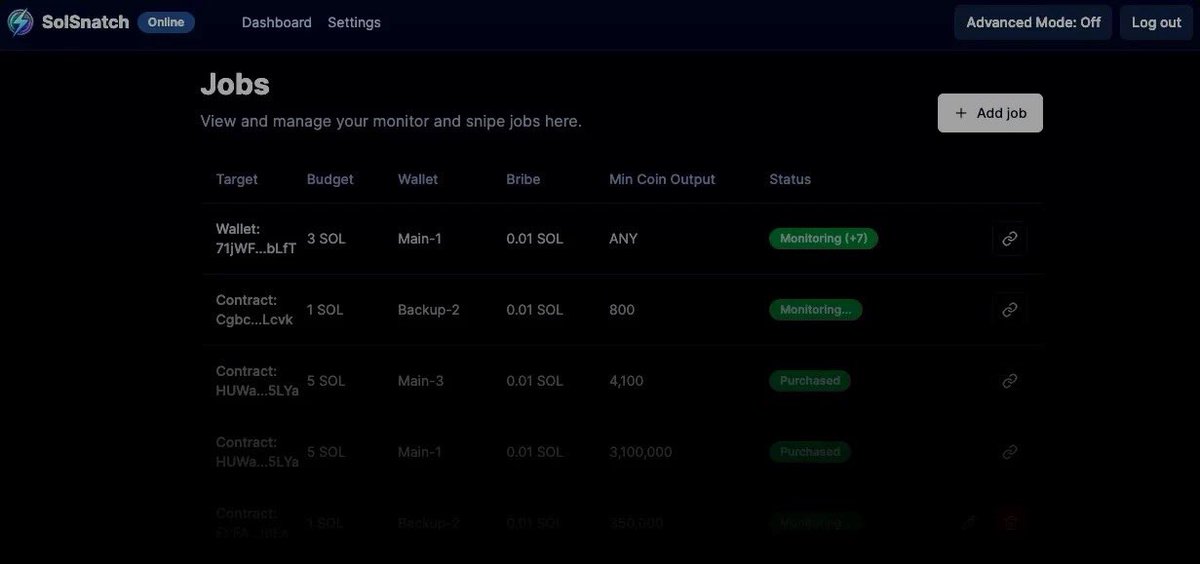Click the Add job button
Image resolution: width=1200 pixels, height=564 pixels.
[x=990, y=113]
